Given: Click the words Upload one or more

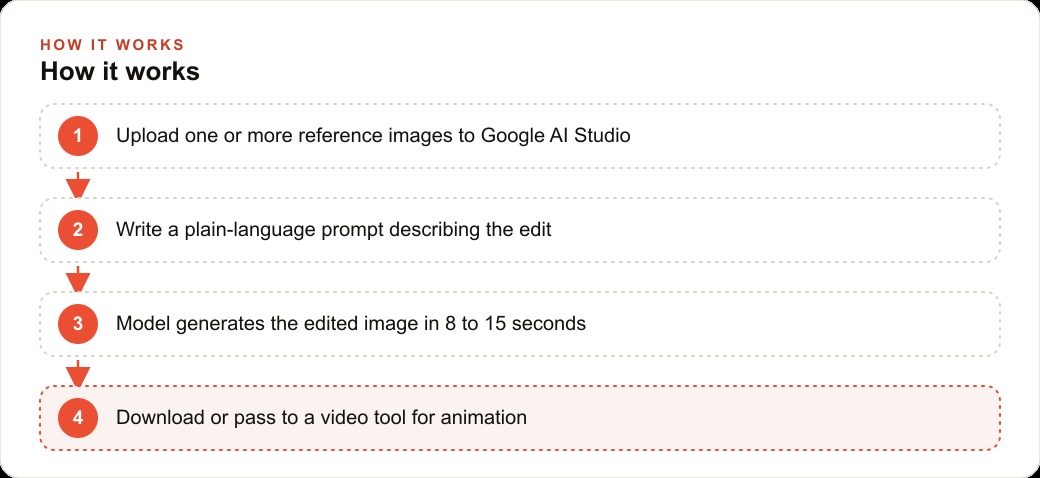Looking at the screenshot, I should 205,136.
